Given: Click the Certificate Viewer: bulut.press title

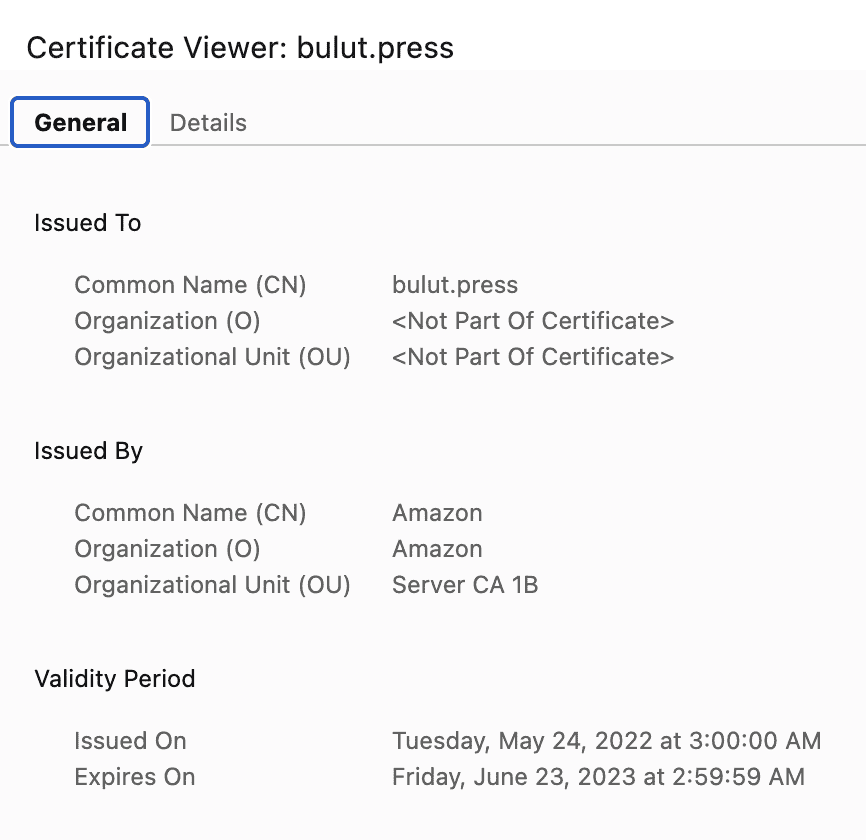Looking at the screenshot, I should 240,47.
